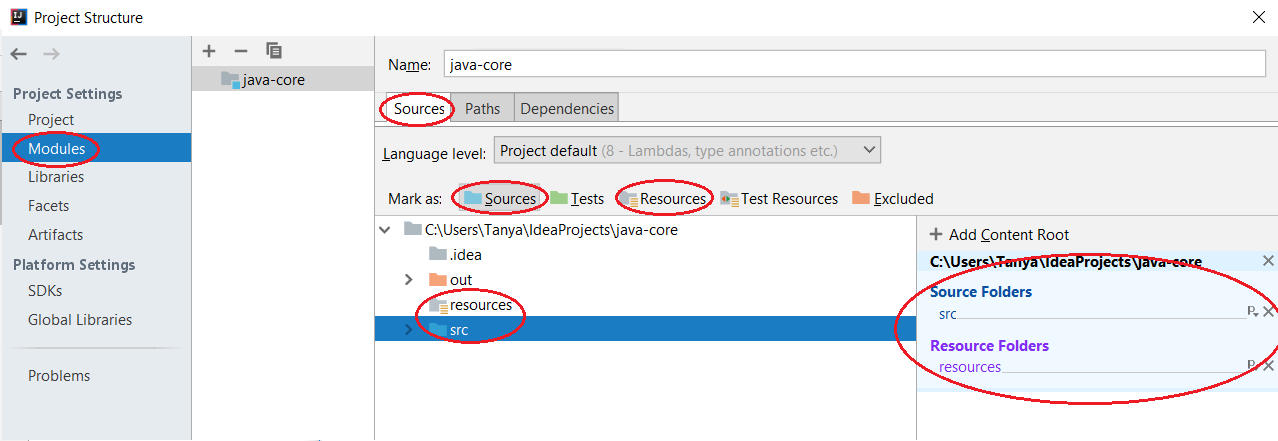Click Add Content Root
Screen dimensions: 1278x441
pyautogui.click(x=999, y=235)
